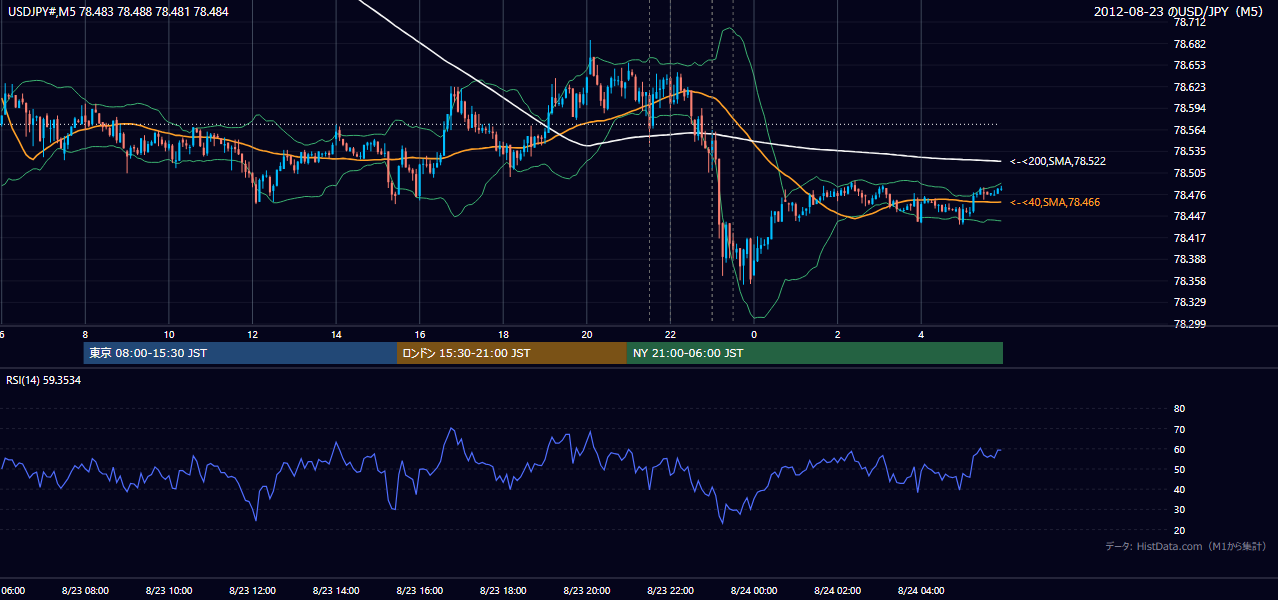Click hour tick 14 under price chart
The height and width of the screenshot is (600, 1278).
(x=336, y=335)
